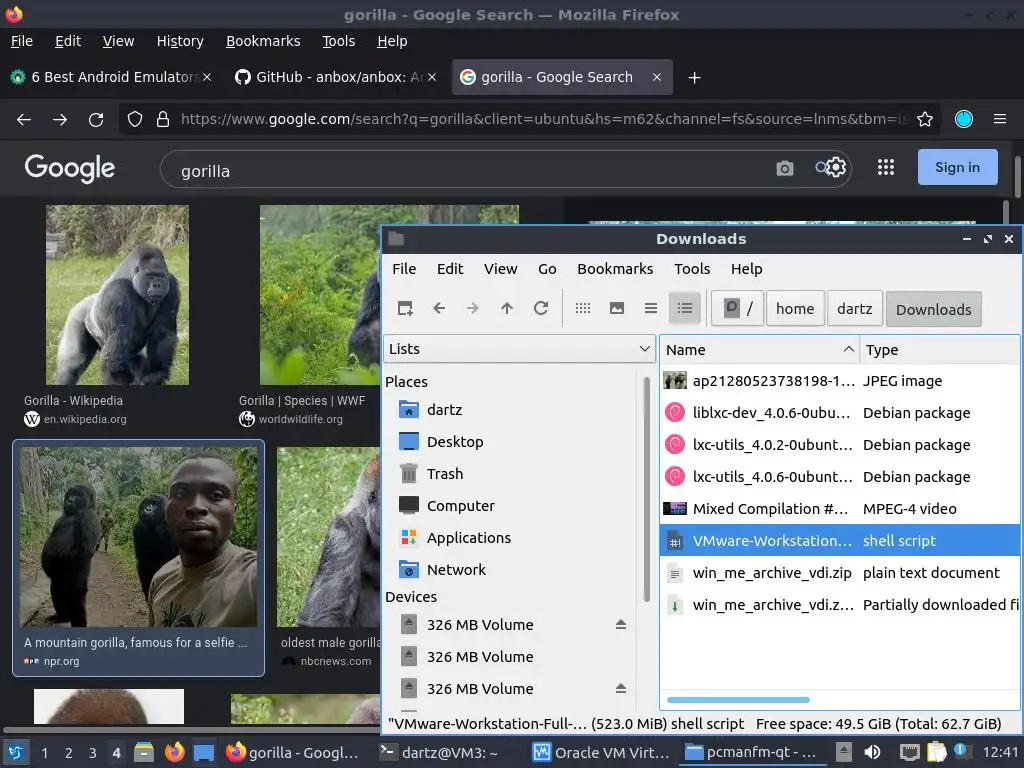Open the File menu in the Downloads window
This screenshot has height=768, width=1024.
(x=404, y=269)
